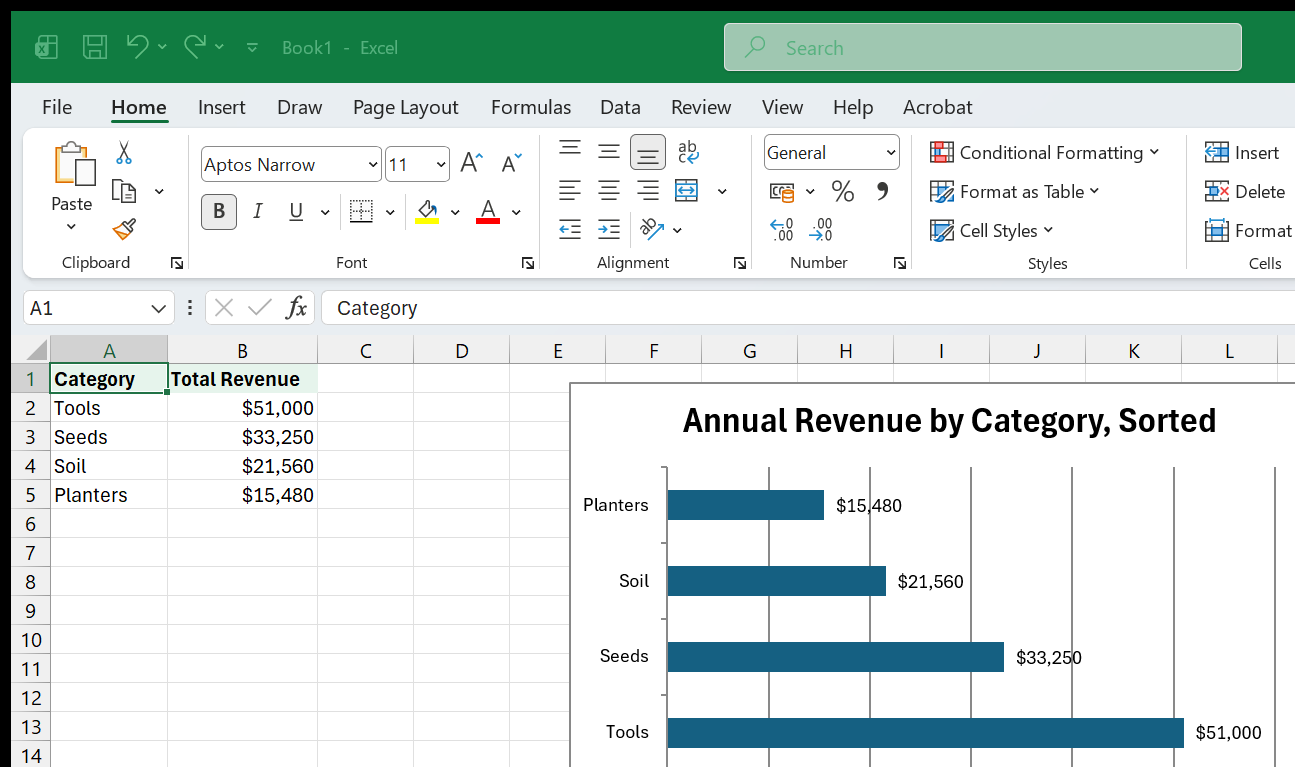Click the Save icon in title bar

click(x=94, y=47)
